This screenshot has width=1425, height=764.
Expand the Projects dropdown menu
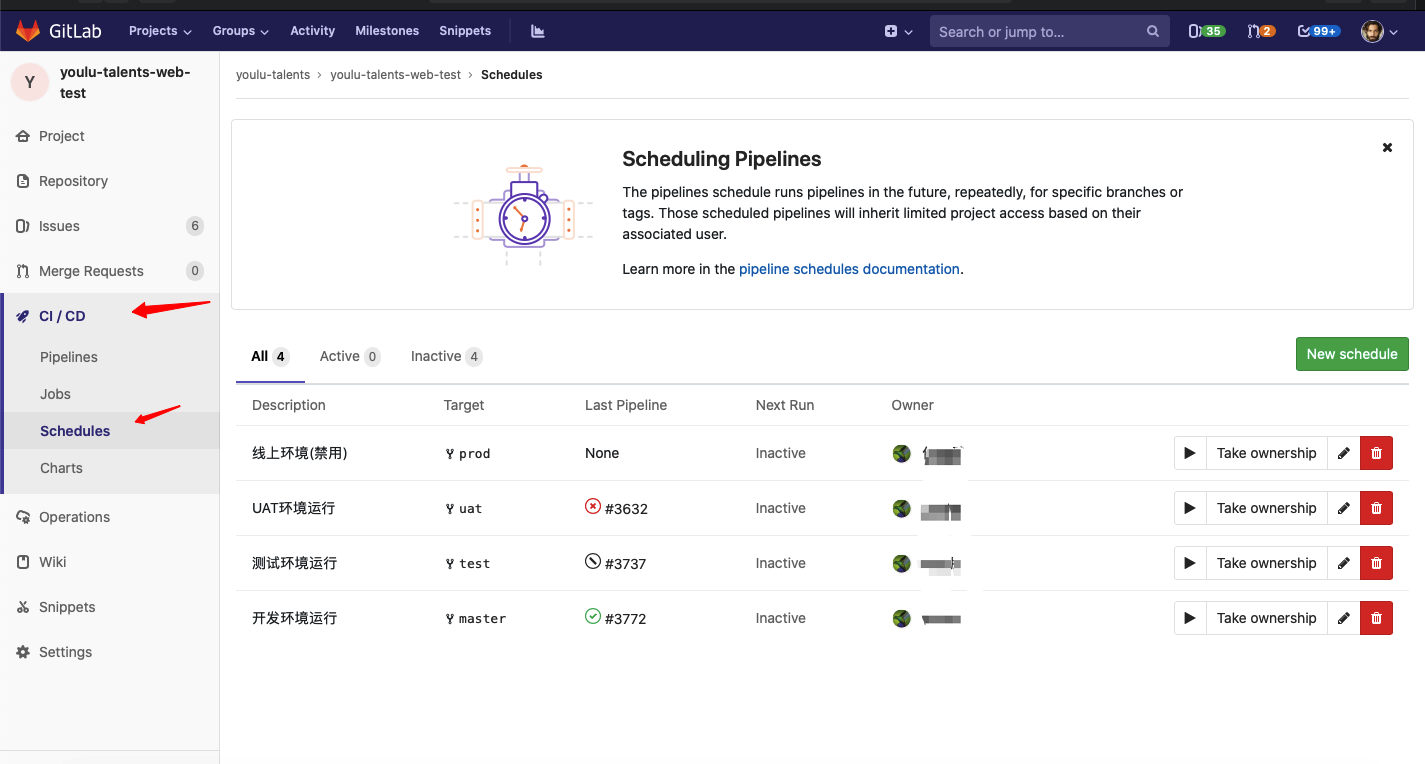point(160,31)
